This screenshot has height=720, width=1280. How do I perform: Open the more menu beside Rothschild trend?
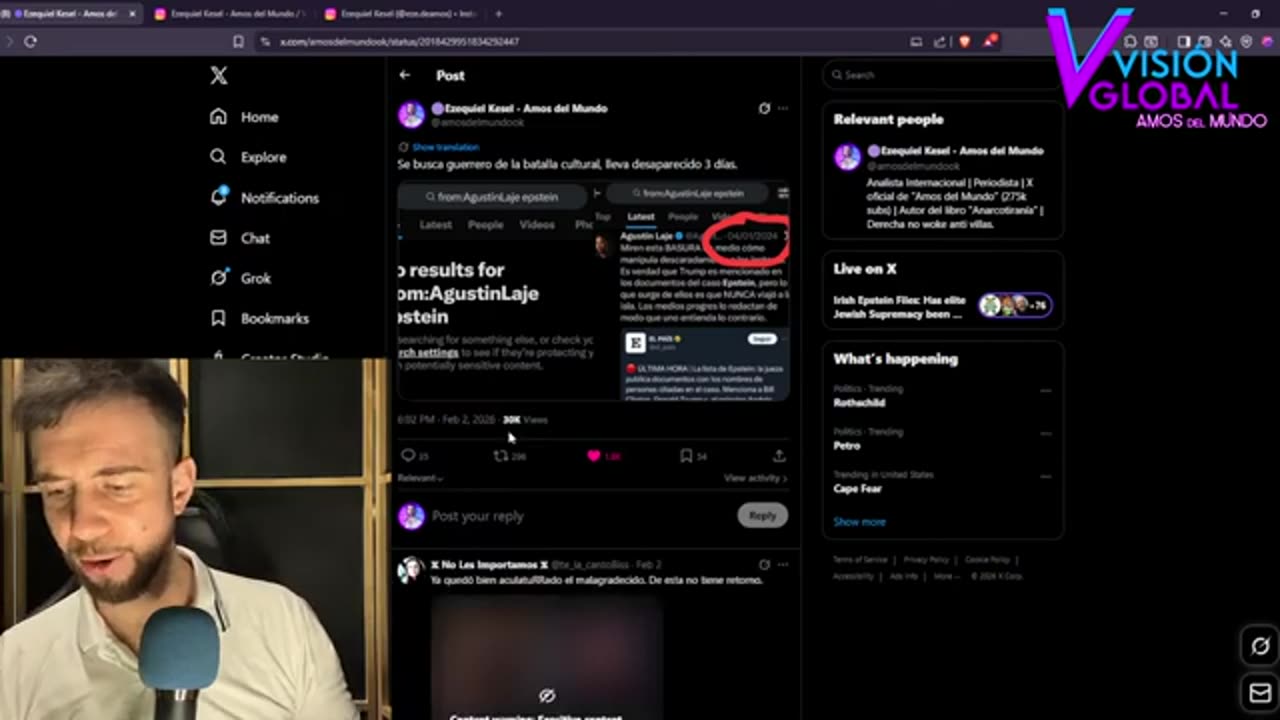point(1045,391)
